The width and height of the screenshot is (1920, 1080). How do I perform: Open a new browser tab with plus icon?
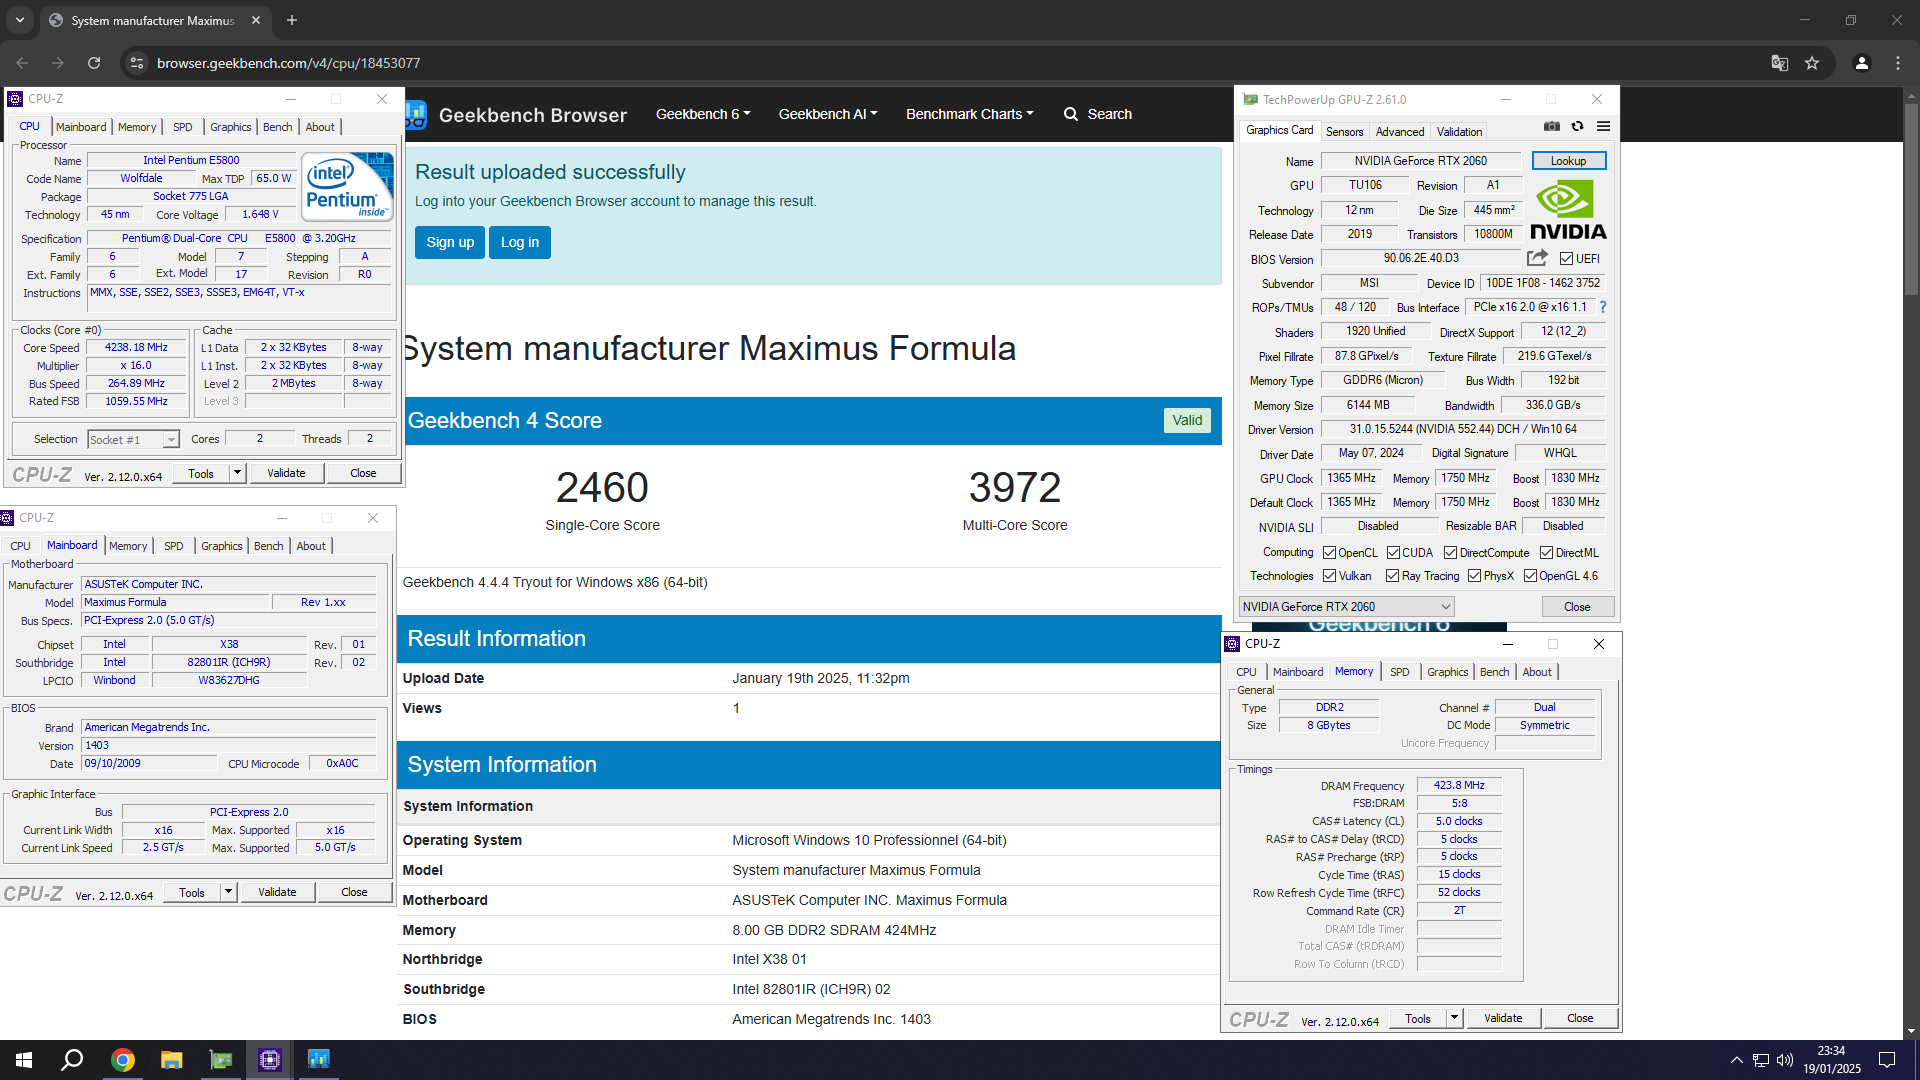(x=292, y=20)
